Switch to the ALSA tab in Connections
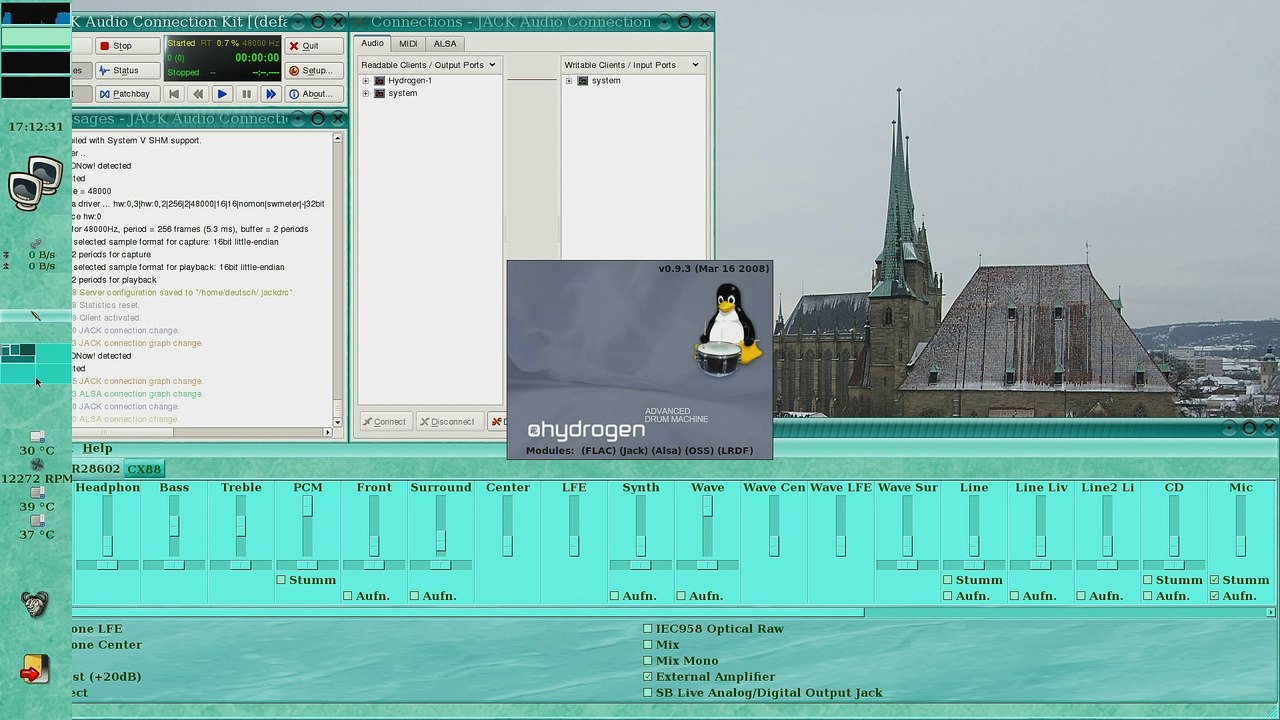The width and height of the screenshot is (1280, 720). point(445,44)
